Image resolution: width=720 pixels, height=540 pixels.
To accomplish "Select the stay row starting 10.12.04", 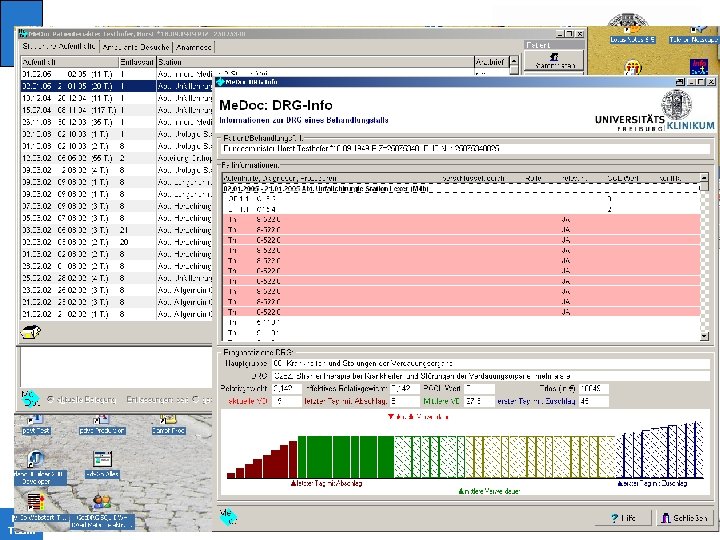I will (117, 98).
